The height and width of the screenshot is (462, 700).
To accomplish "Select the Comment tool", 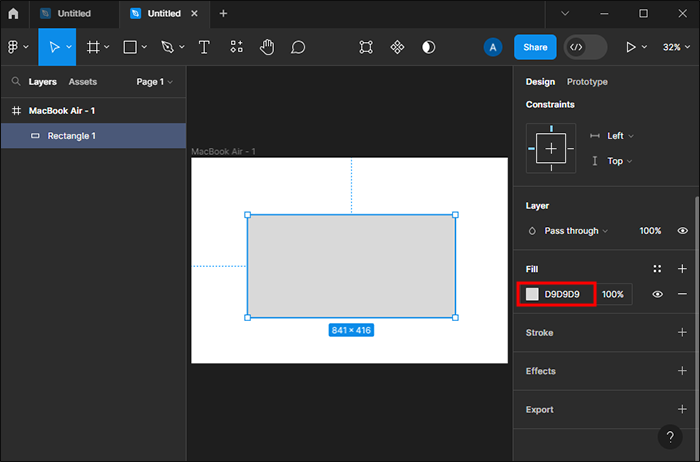I will 298,47.
